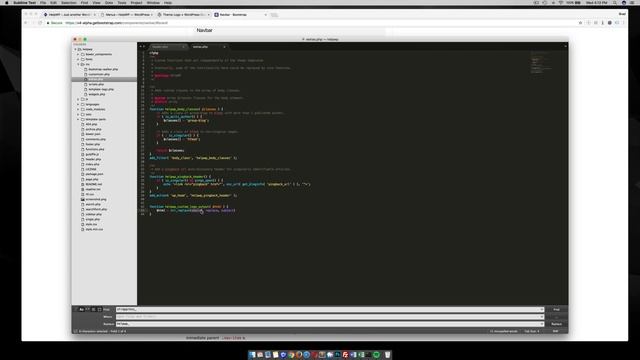This screenshot has height=360, width=640.
Task: Open Trash from the dock
Action: click(x=387, y=355)
